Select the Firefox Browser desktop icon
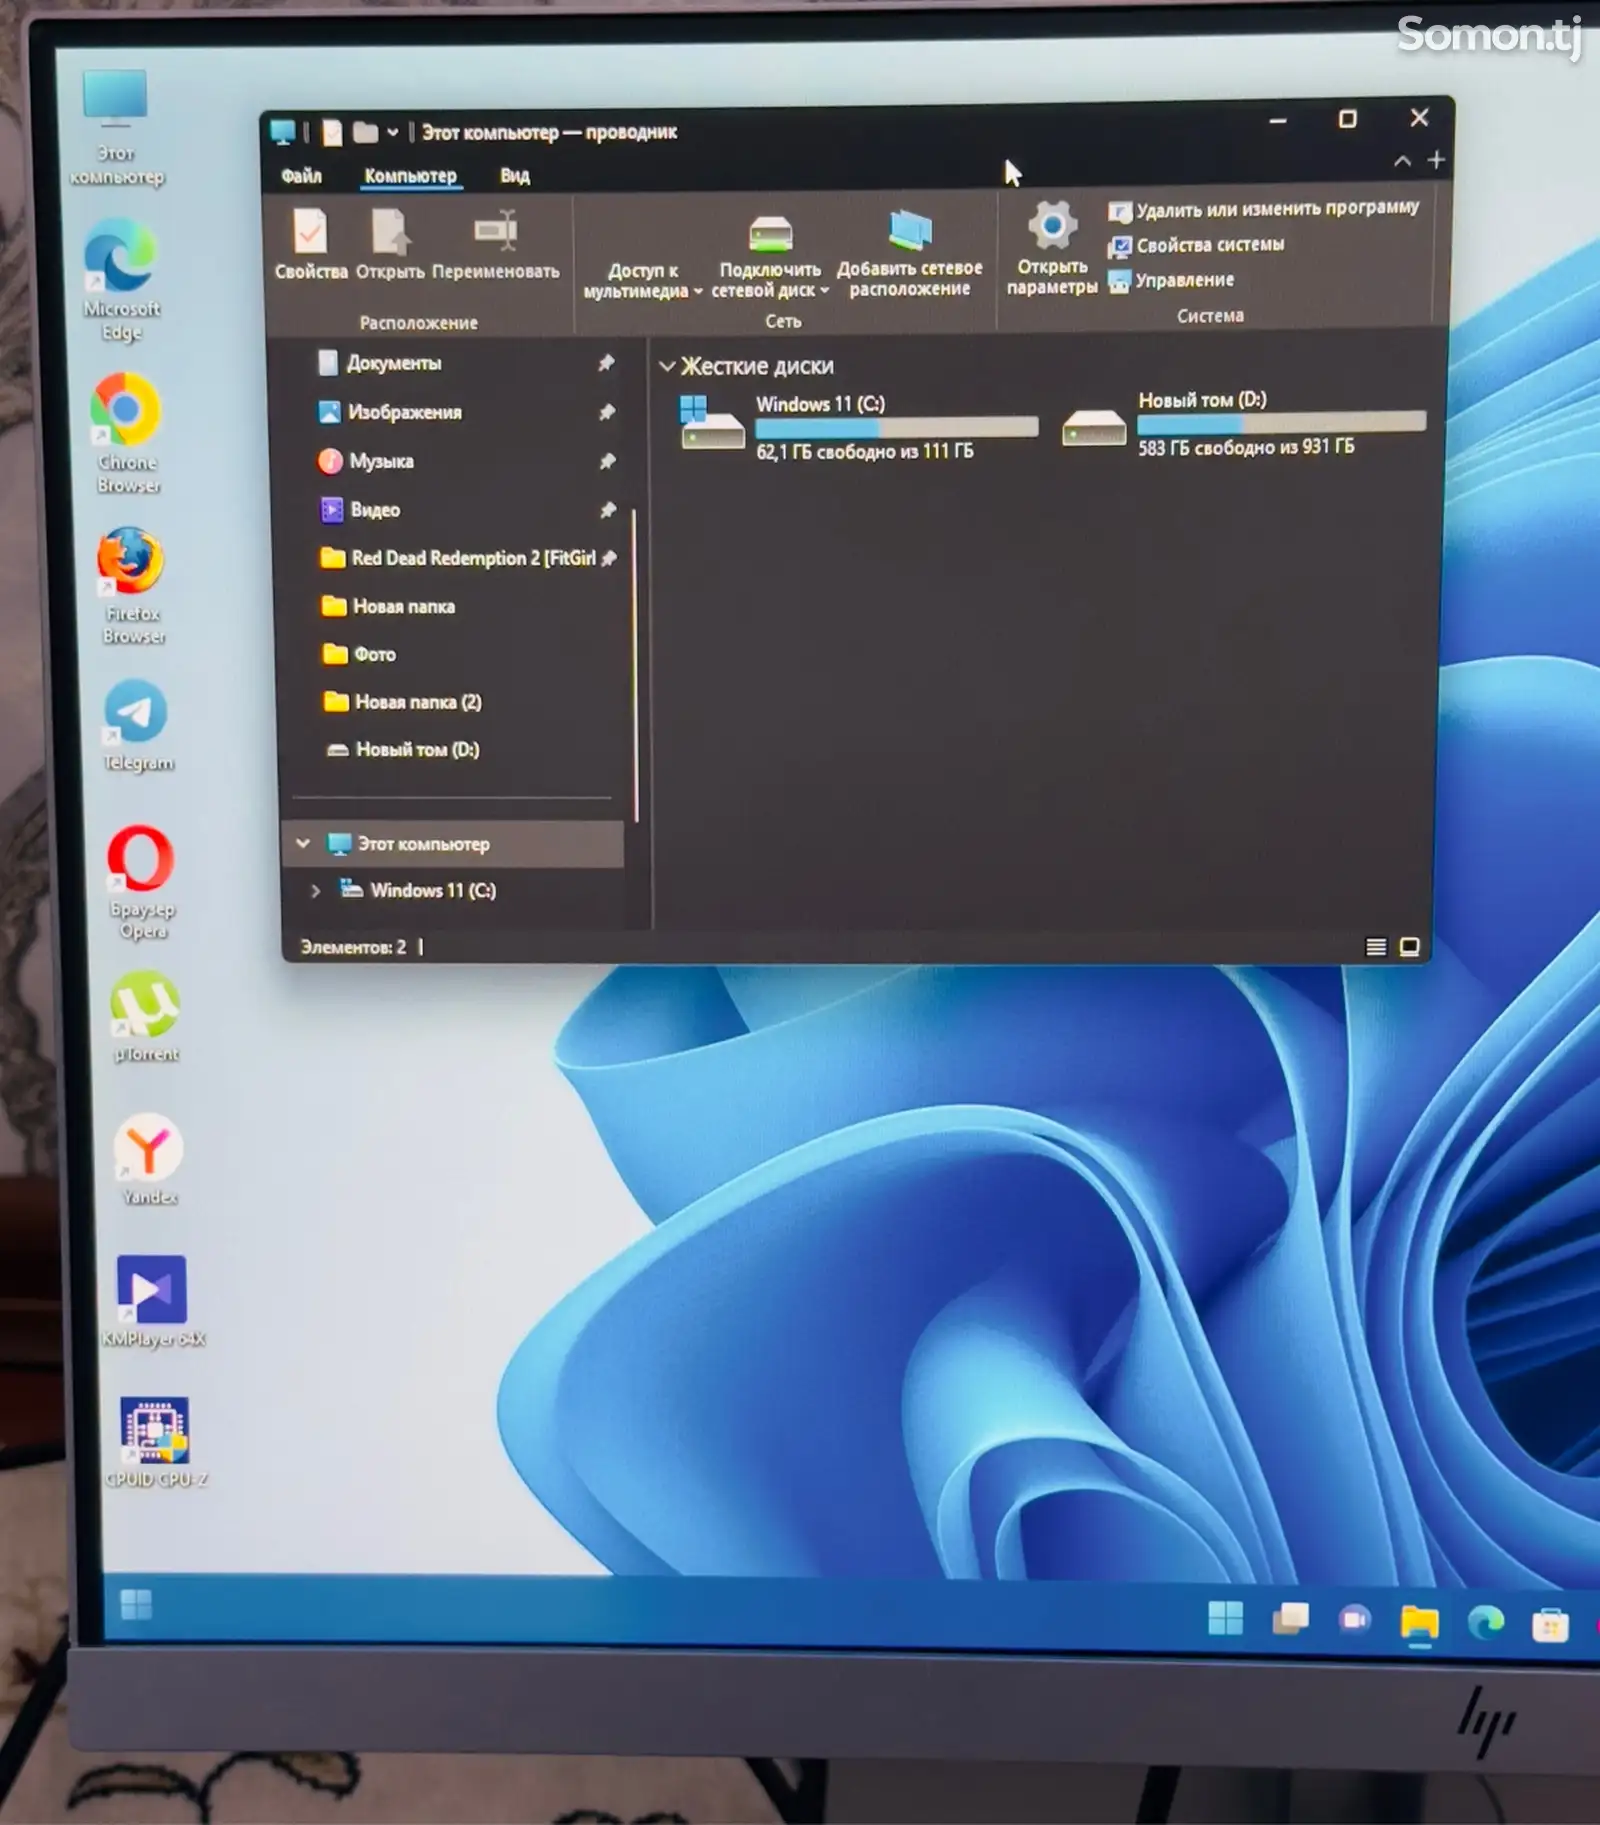1600x1825 pixels. pos(132,586)
